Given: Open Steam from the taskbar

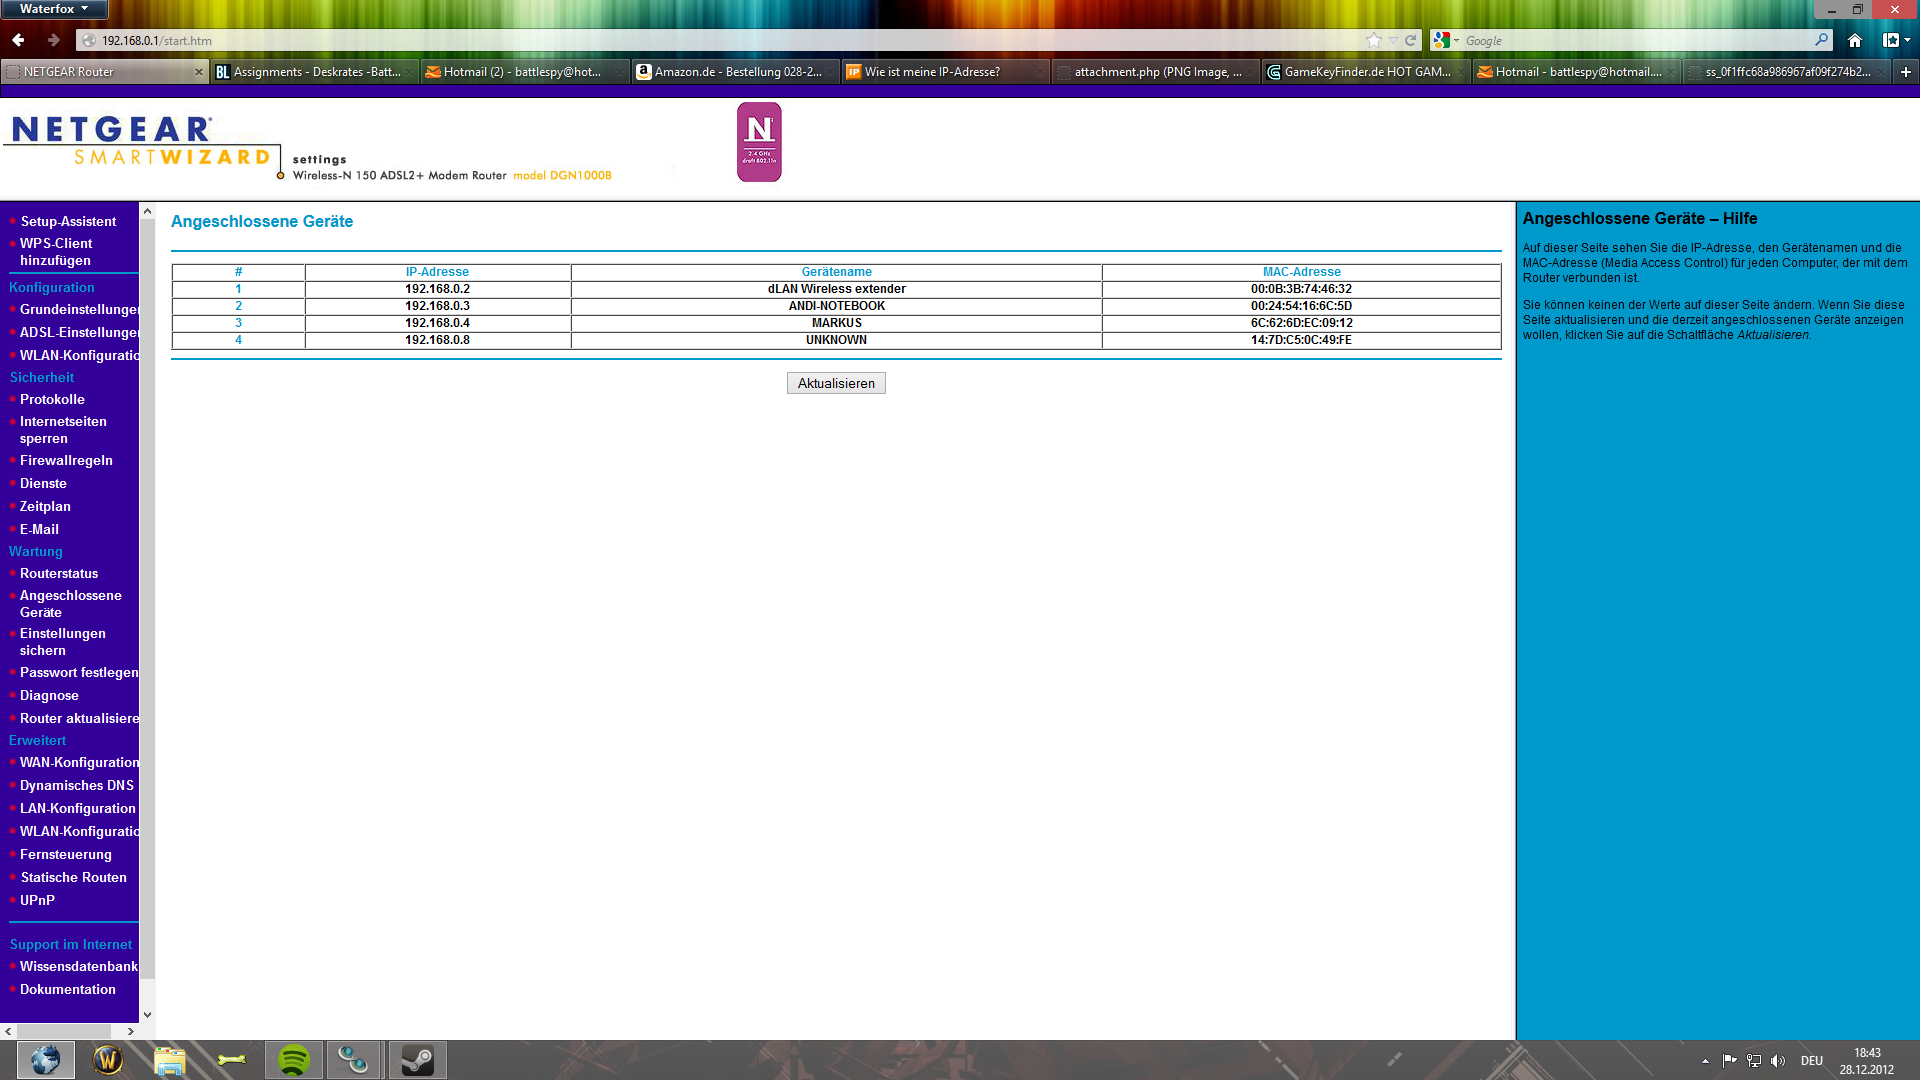Looking at the screenshot, I should [417, 1060].
